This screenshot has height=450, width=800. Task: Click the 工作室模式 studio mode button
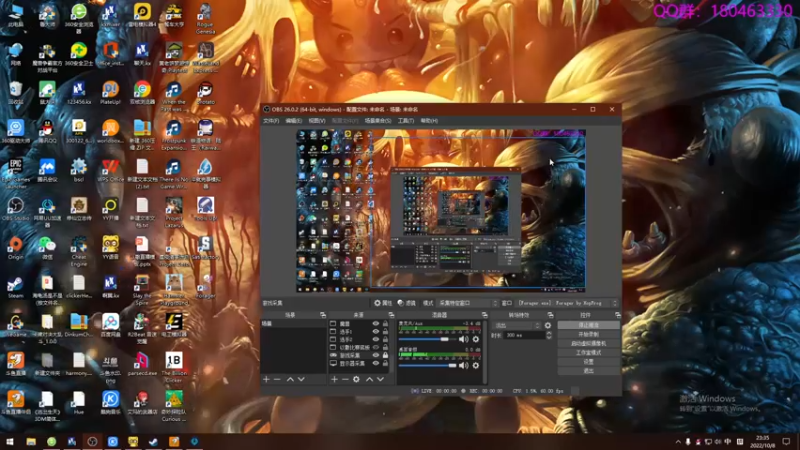[x=588, y=353]
